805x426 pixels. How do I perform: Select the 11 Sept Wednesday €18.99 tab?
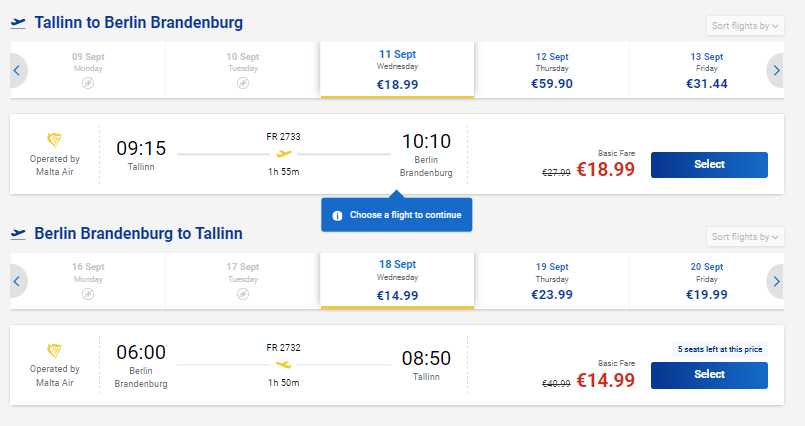pyautogui.click(x=397, y=70)
